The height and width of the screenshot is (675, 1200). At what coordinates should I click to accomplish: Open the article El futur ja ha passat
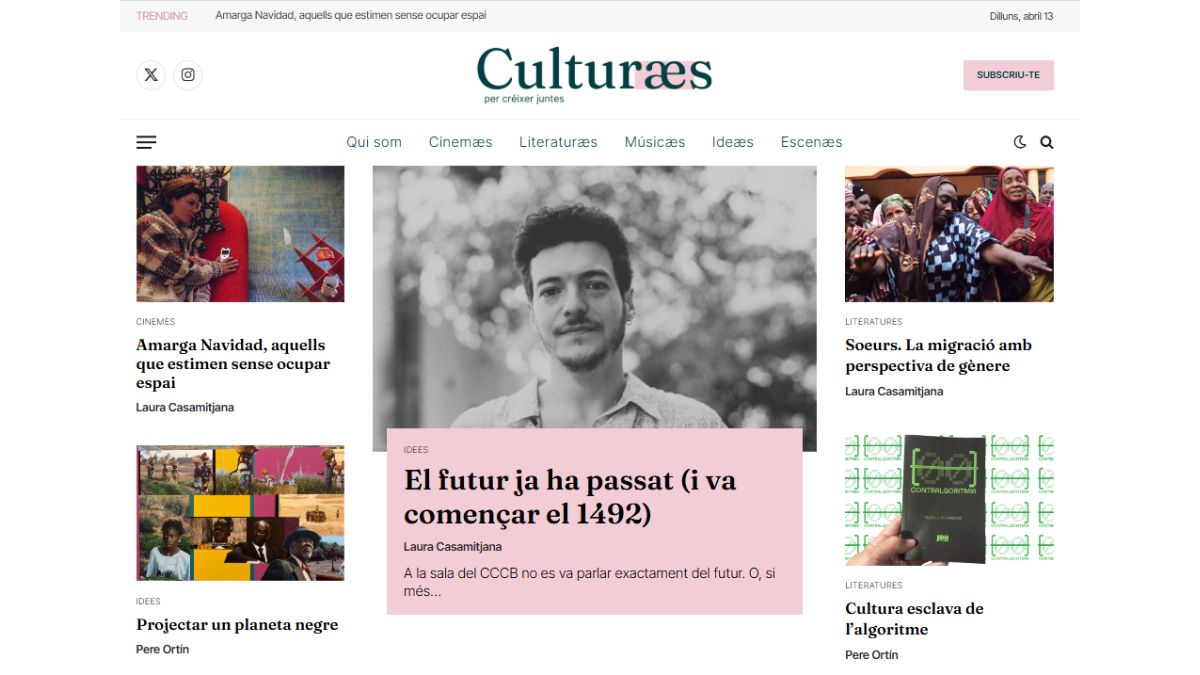coord(570,497)
